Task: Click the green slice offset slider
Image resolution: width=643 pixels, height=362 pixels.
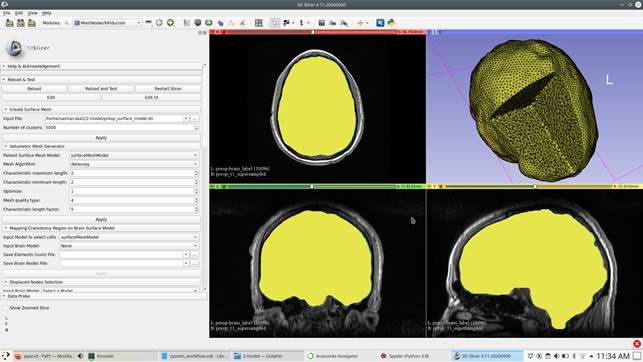Action: pos(312,187)
